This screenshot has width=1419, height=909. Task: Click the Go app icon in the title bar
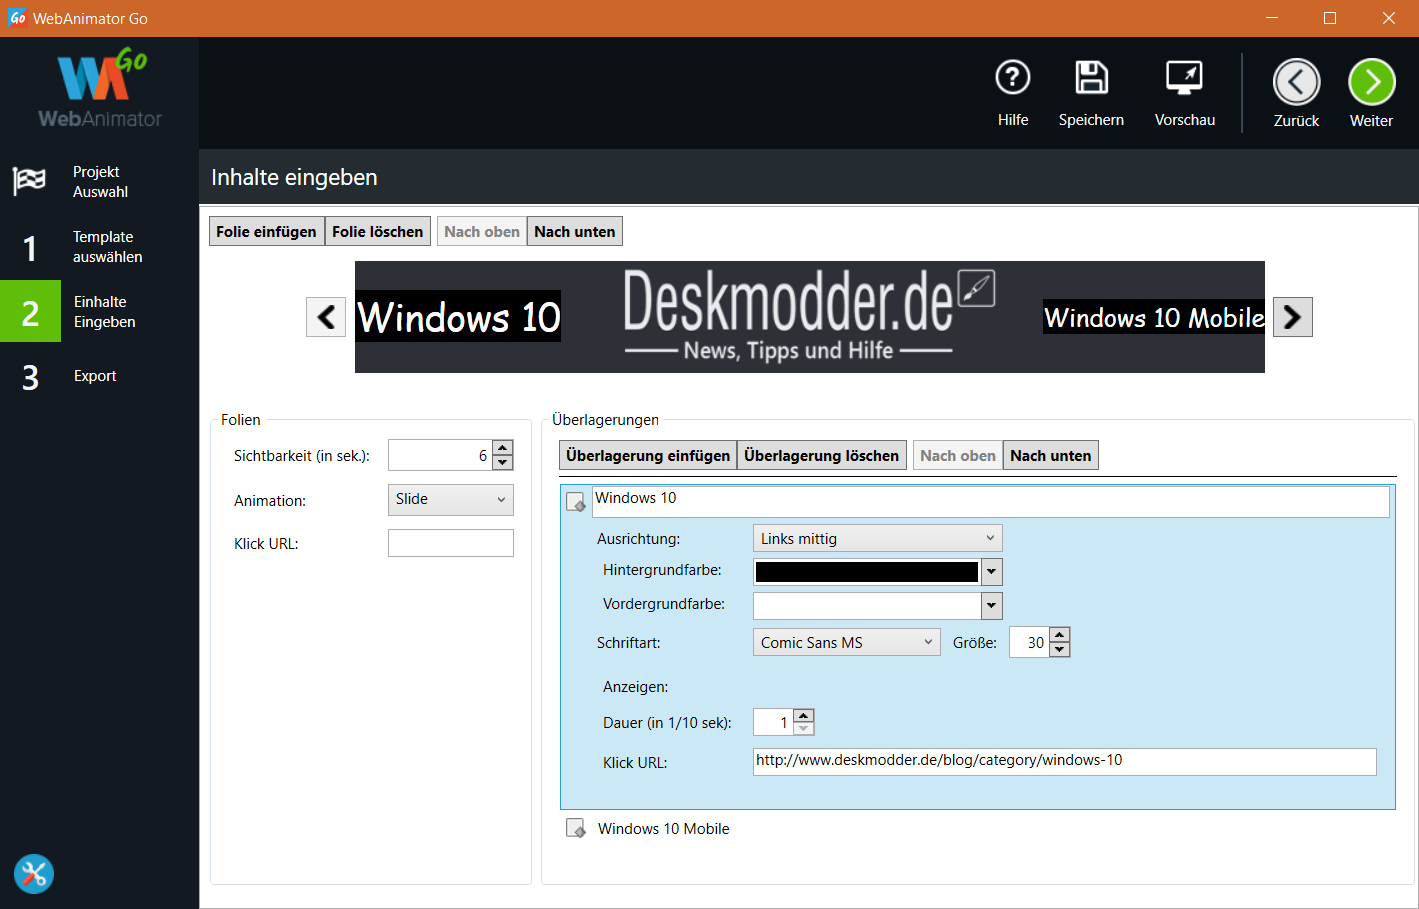click(x=17, y=18)
